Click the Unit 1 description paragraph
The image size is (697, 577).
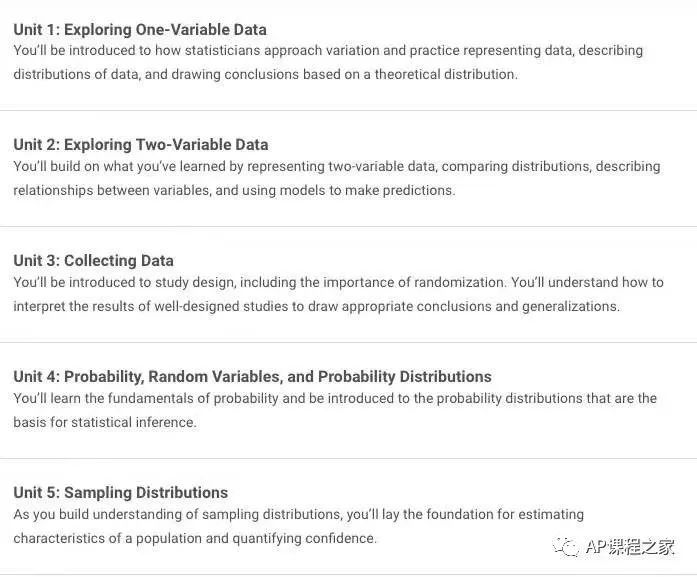(x=328, y=62)
